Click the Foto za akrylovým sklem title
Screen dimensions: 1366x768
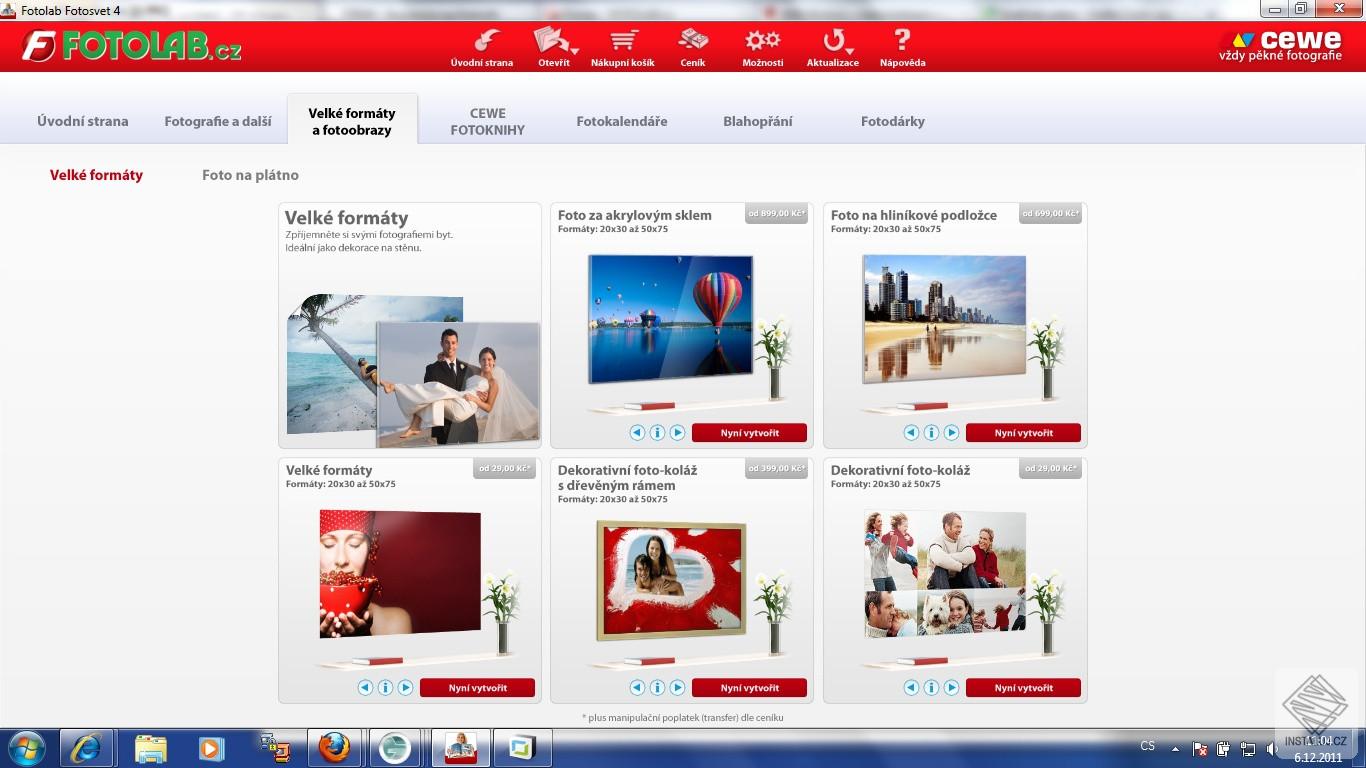coord(635,215)
